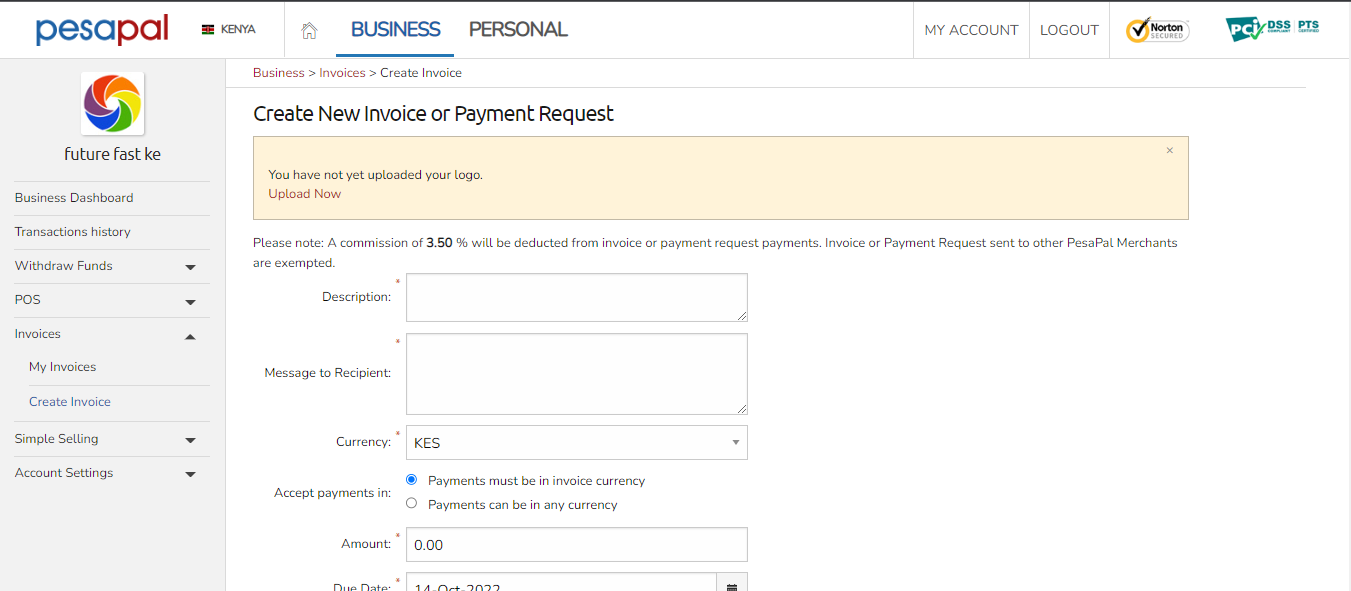Open Business Dashboard
The width and height of the screenshot is (1351, 591).
coord(74,198)
